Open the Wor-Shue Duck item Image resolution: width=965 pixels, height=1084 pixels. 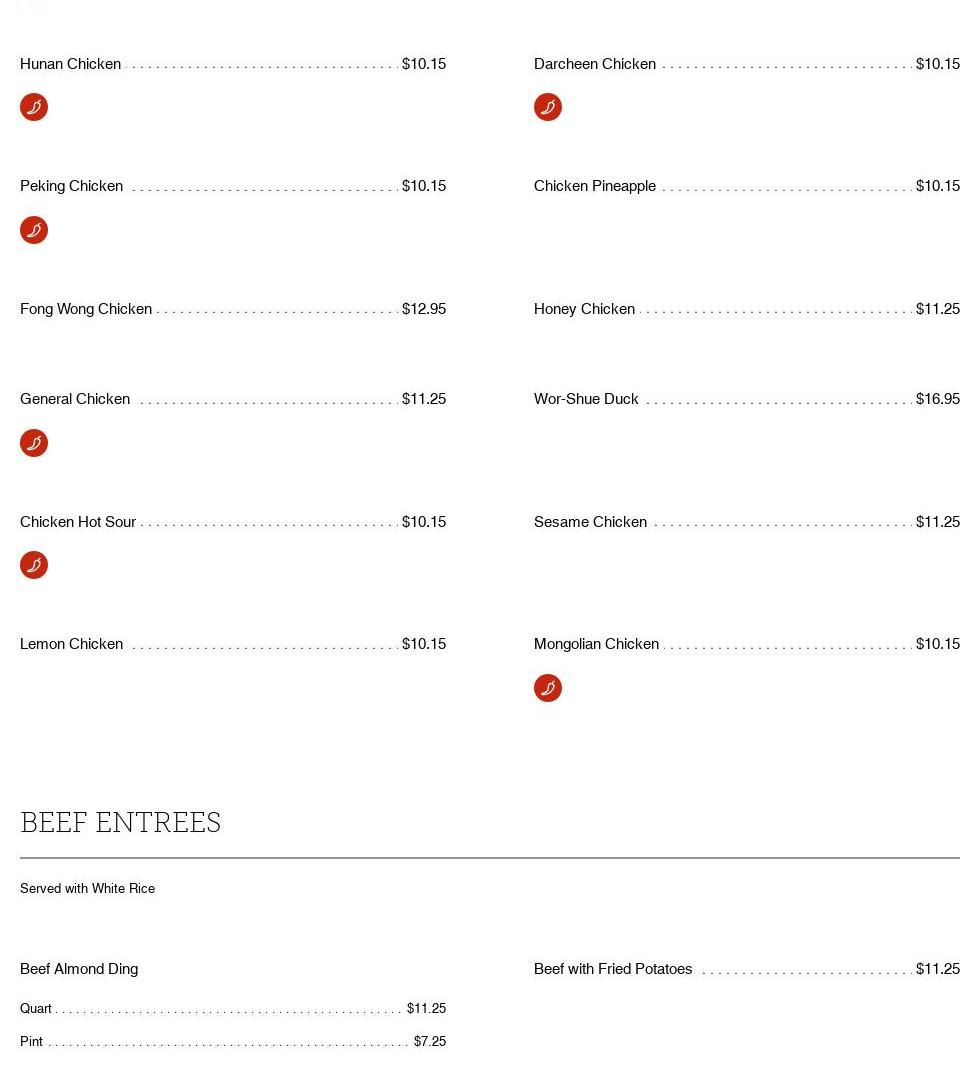click(586, 399)
